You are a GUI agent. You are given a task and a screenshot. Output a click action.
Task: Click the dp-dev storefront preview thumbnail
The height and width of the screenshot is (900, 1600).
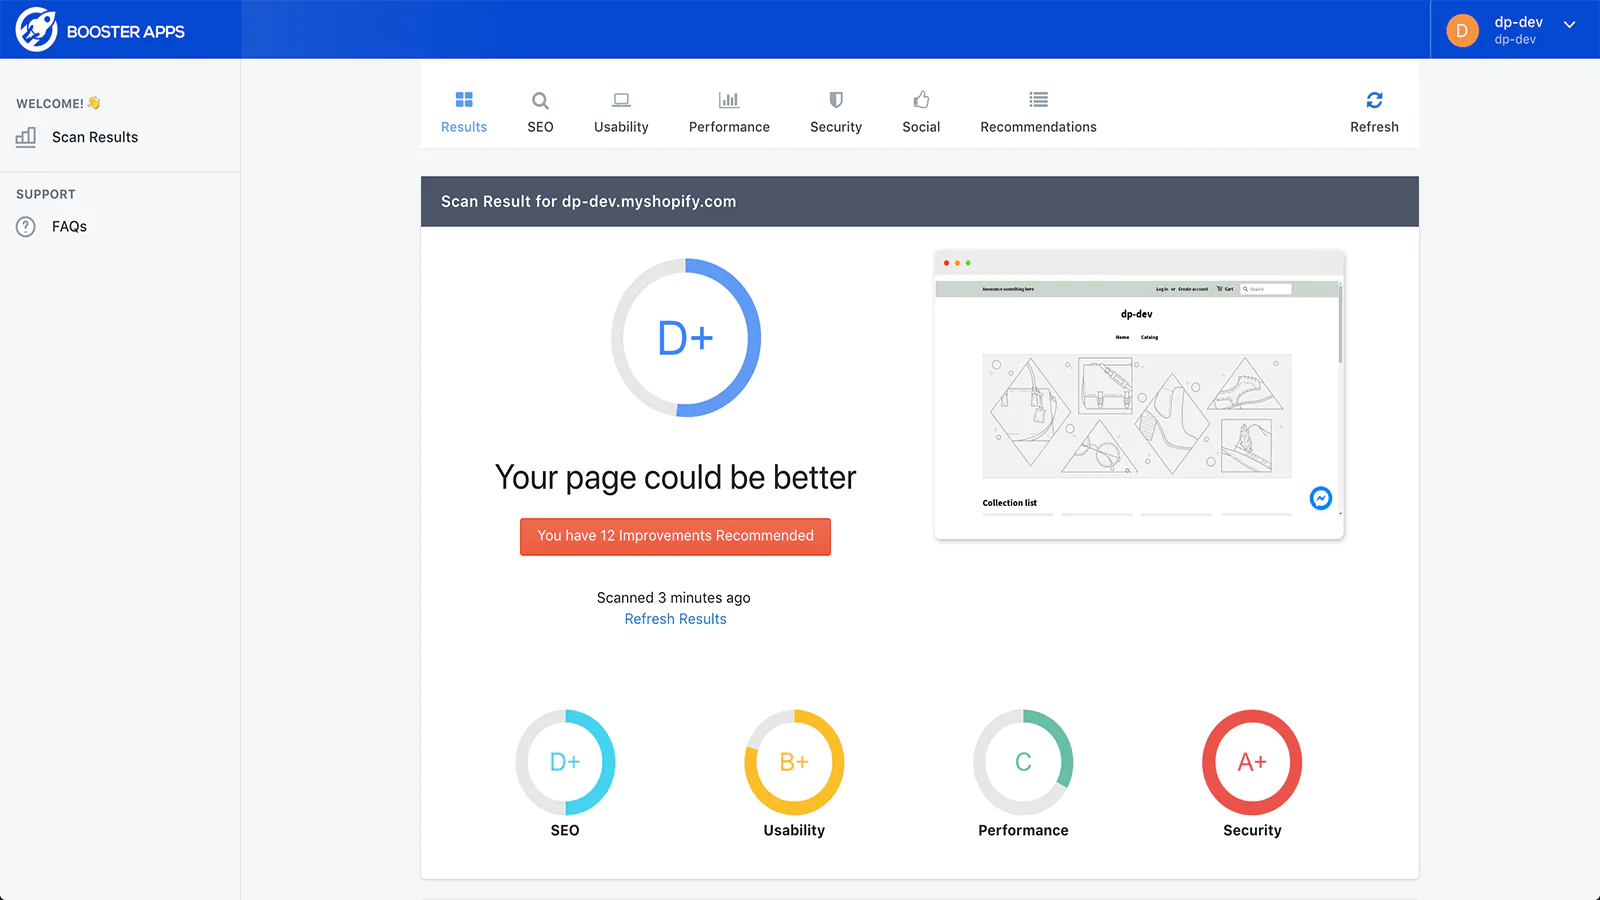coord(1137,400)
